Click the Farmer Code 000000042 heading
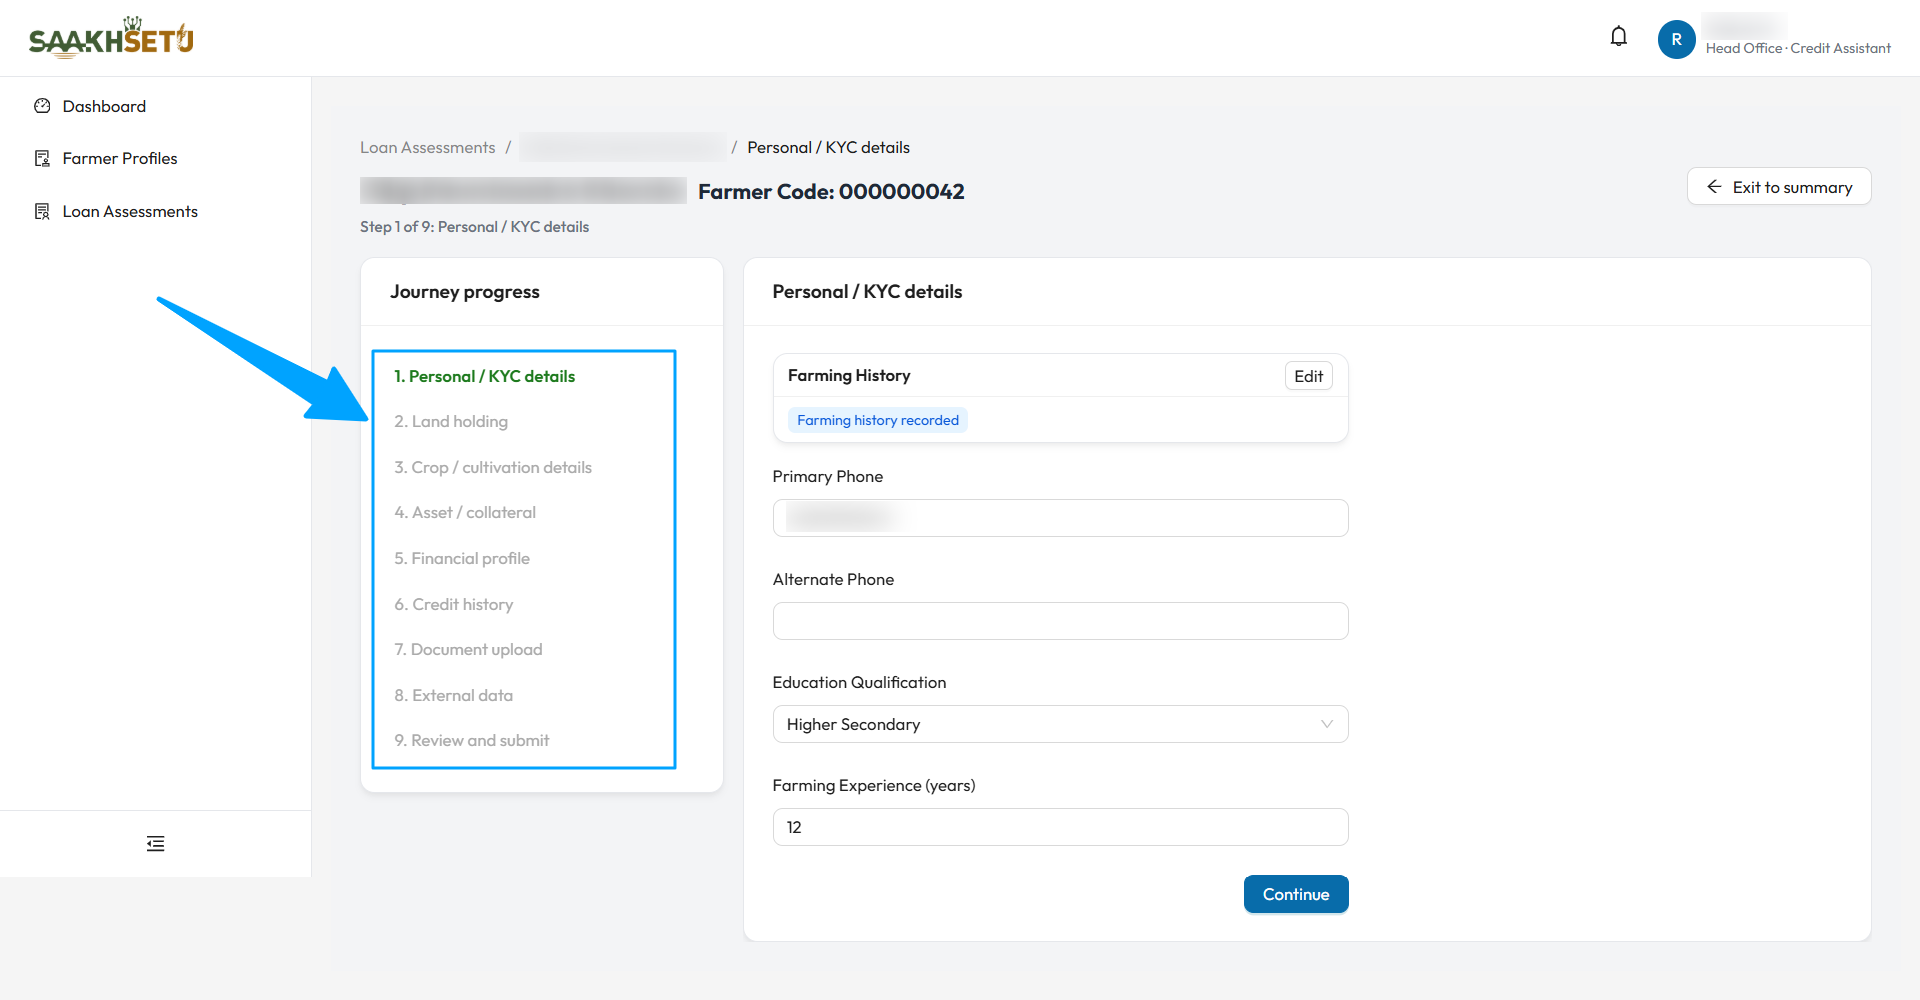The image size is (1920, 1000). pos(831,191)
